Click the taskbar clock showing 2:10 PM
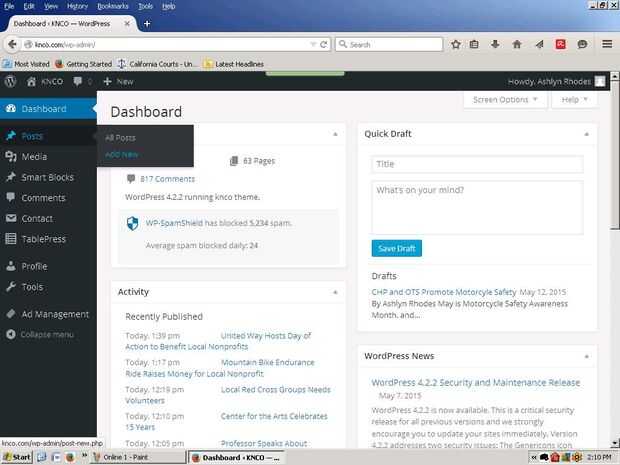The width and height of the screenshot is (620, 465). tap(599, 457)
